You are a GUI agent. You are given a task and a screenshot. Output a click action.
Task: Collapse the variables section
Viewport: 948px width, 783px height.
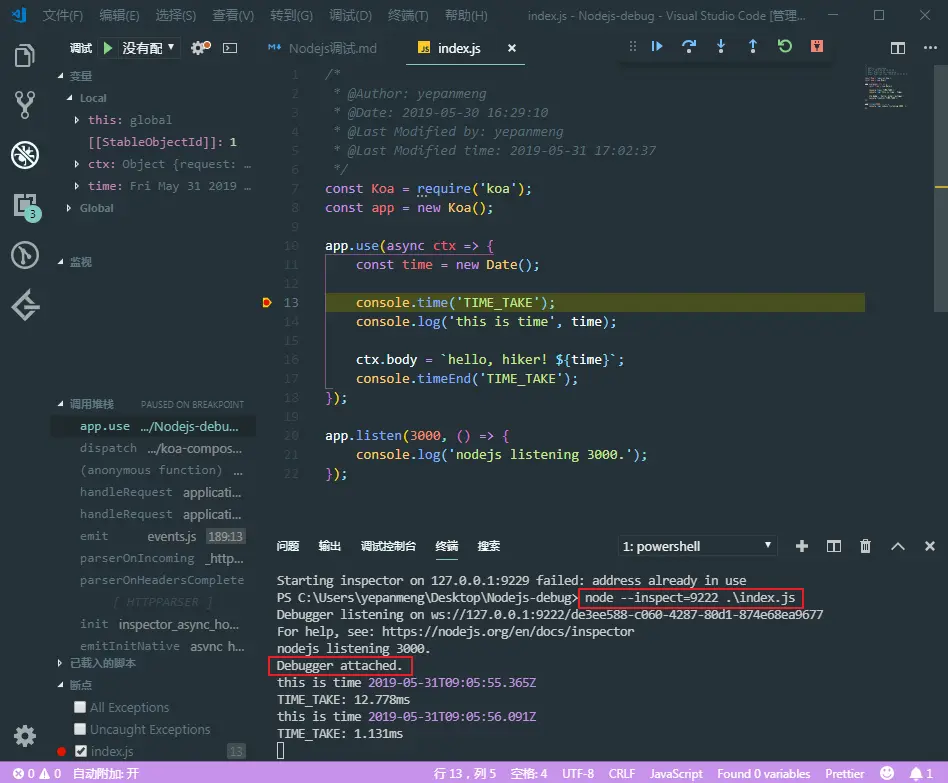(60, 76)
